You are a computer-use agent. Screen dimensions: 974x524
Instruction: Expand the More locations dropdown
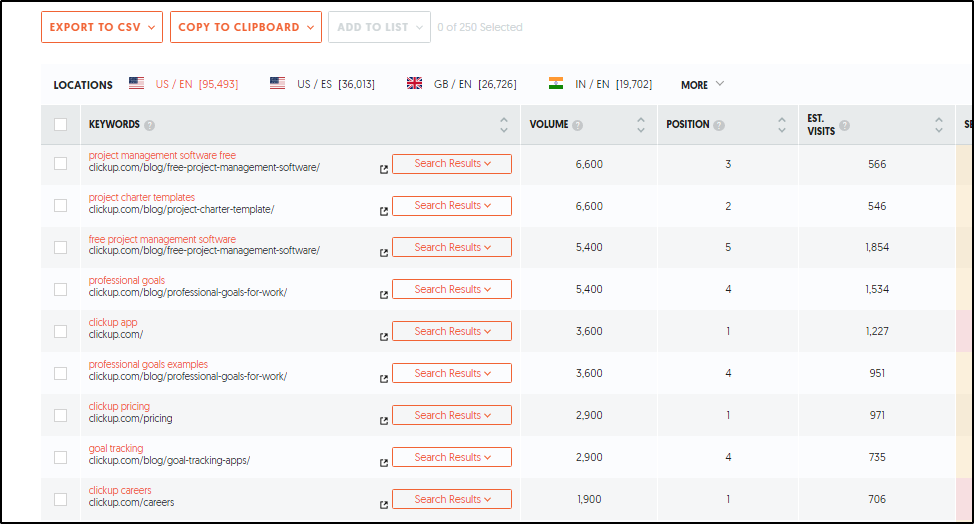pos(702,85)
